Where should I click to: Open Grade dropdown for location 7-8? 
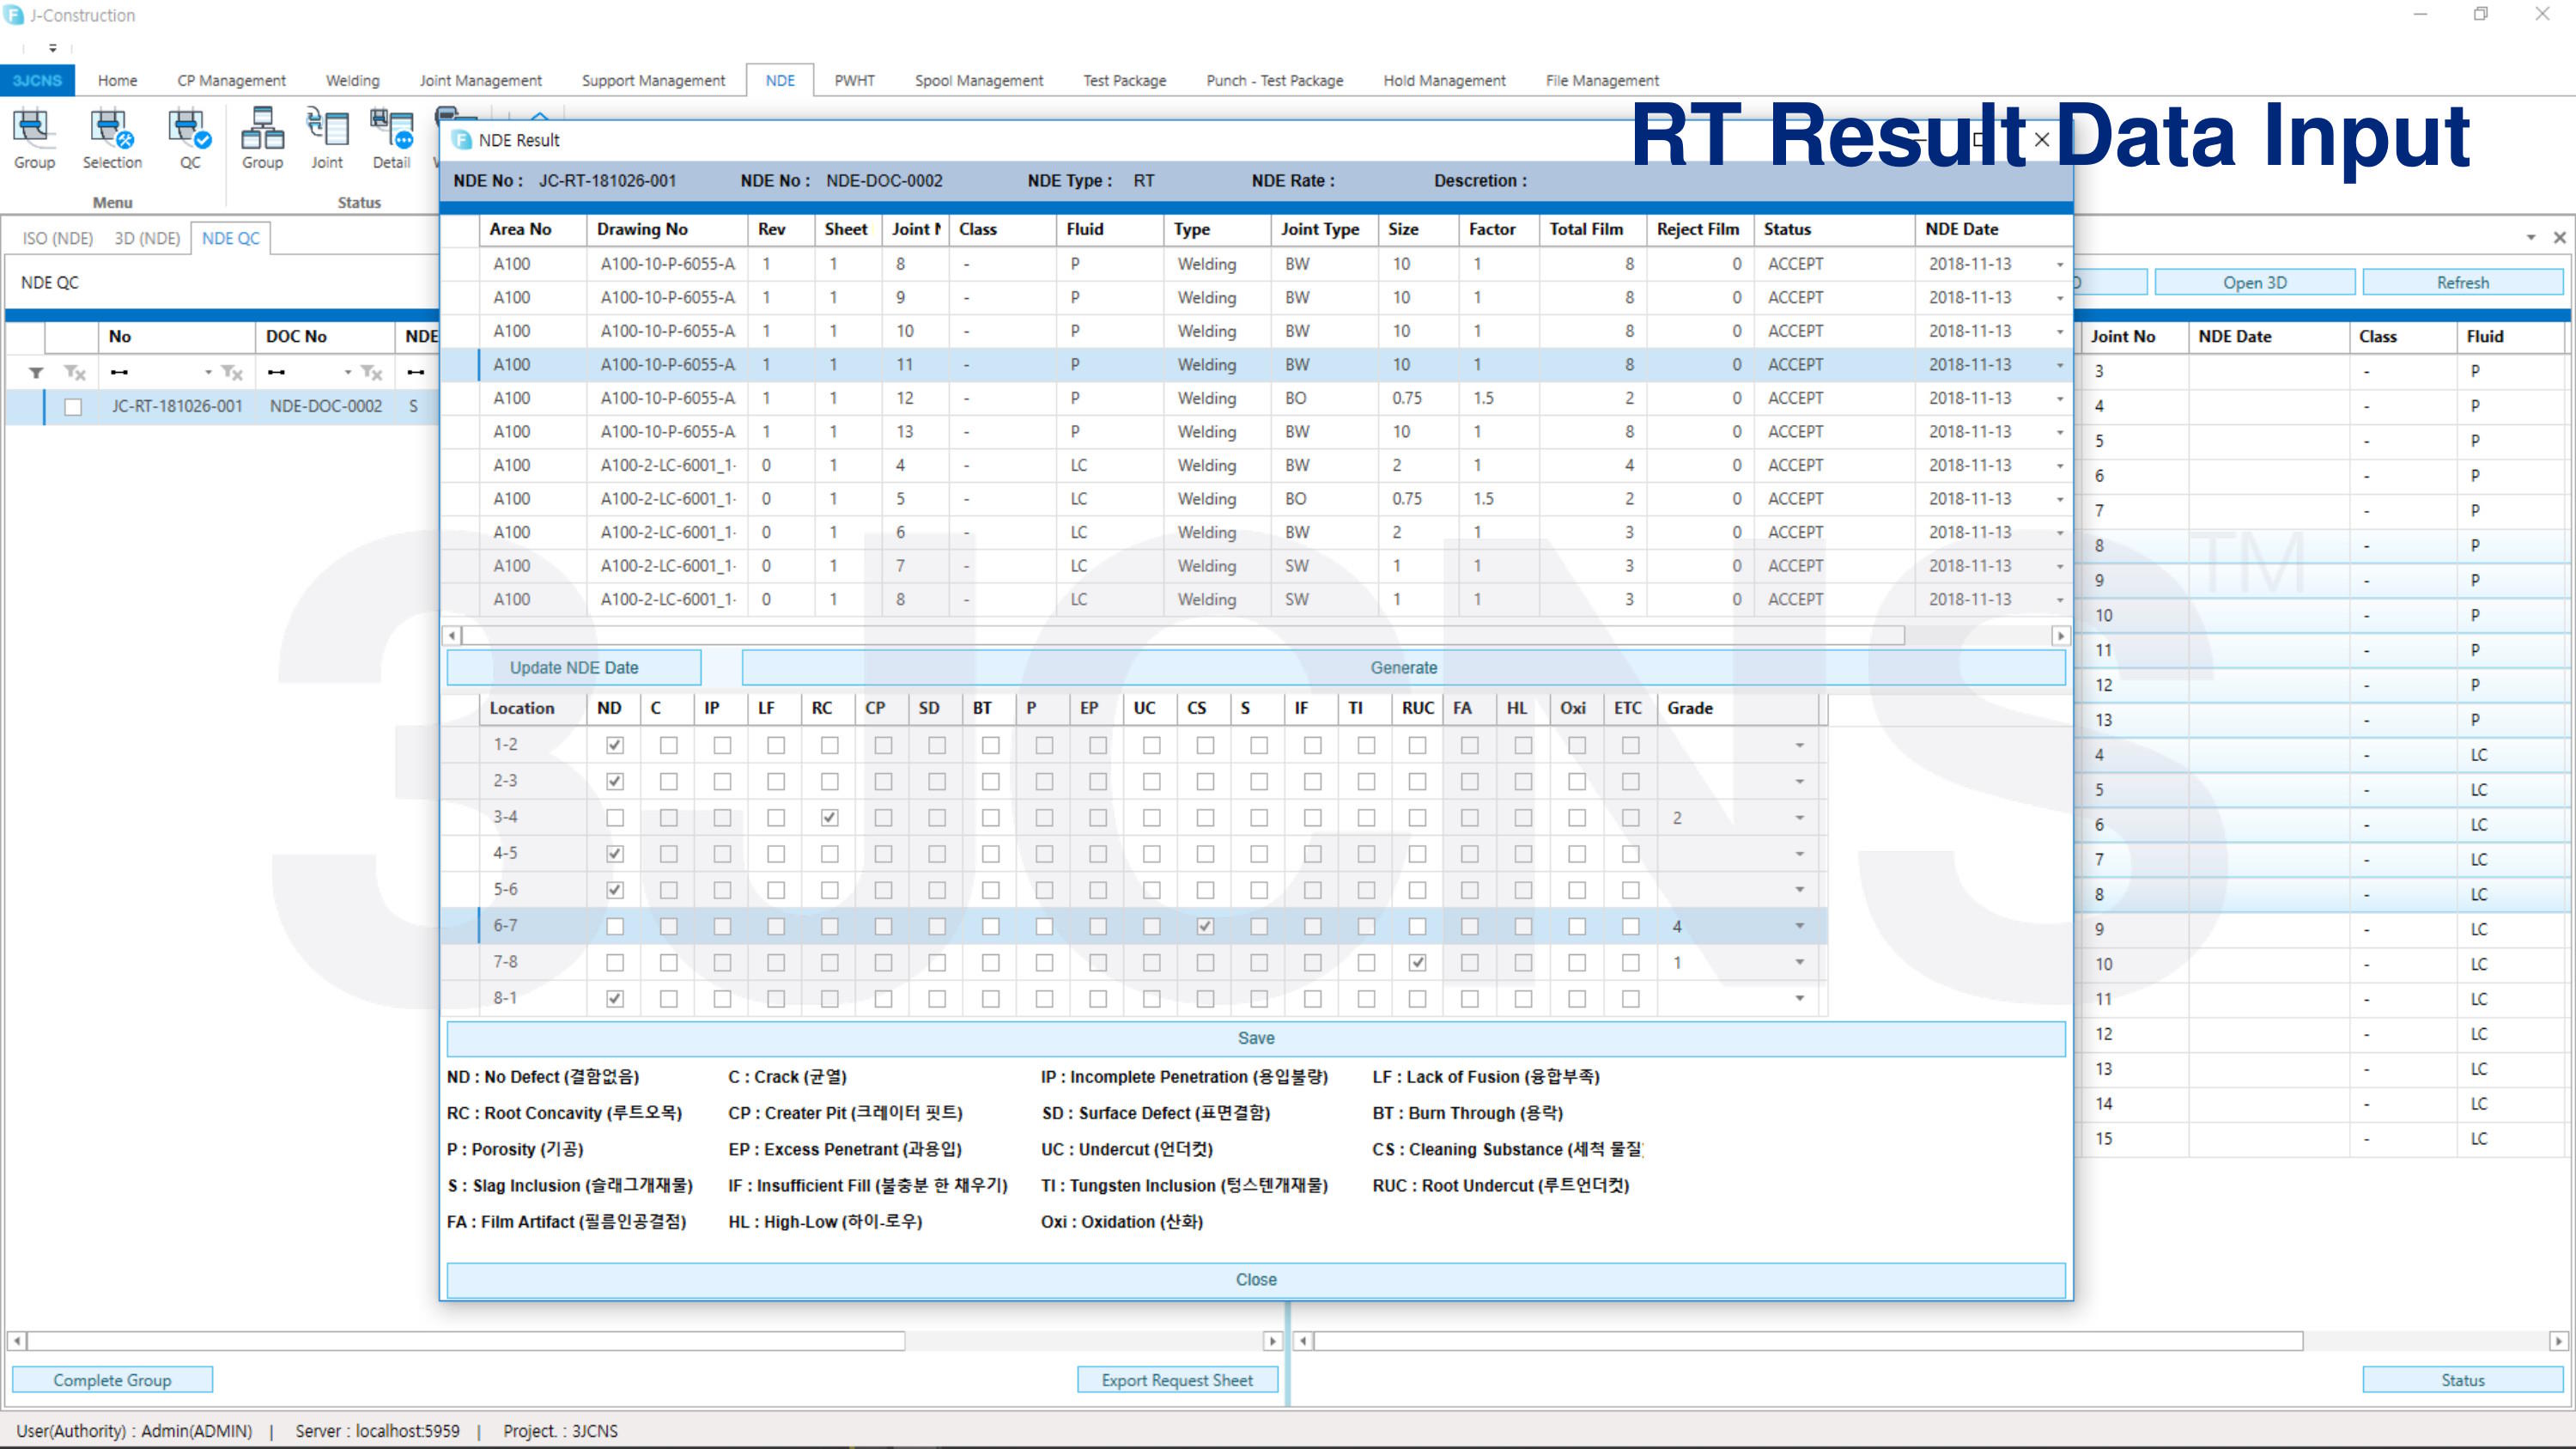[1799, 962]
